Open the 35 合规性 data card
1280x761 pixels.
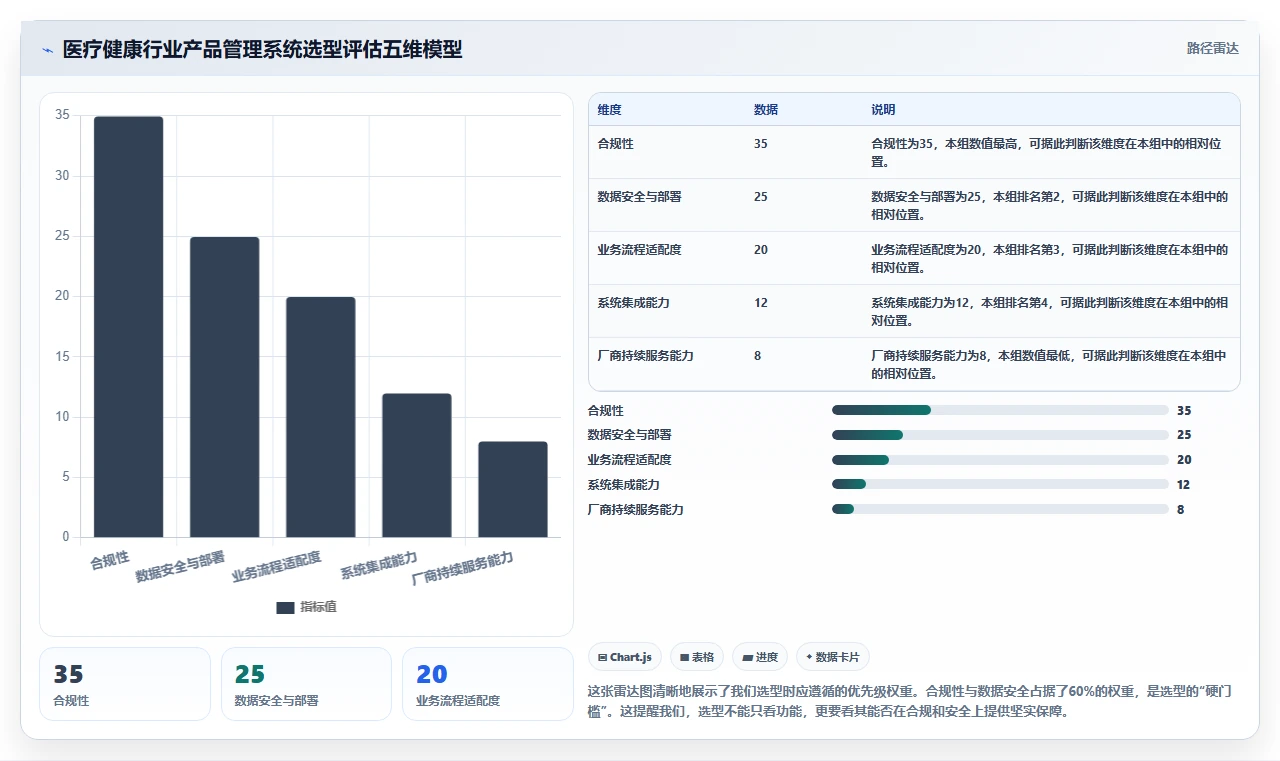click(x=125, y=684)
